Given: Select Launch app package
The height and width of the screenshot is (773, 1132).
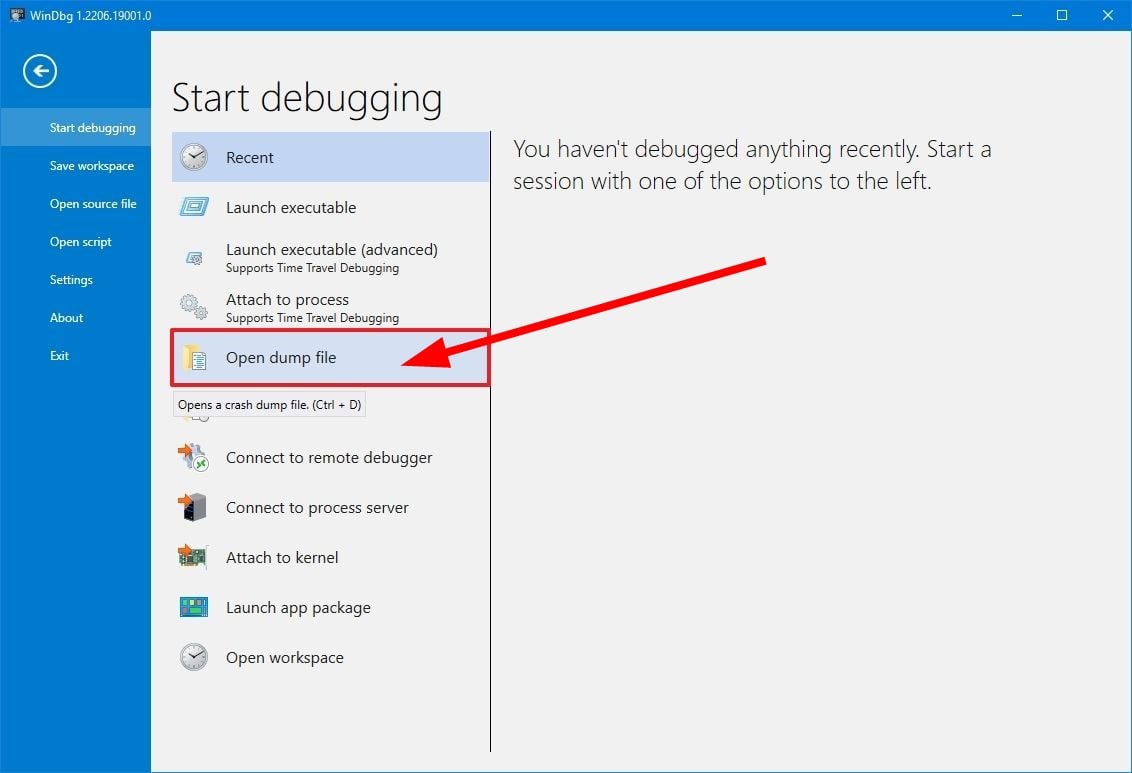Looking at the screenshot, I should [x=331, y=607].
